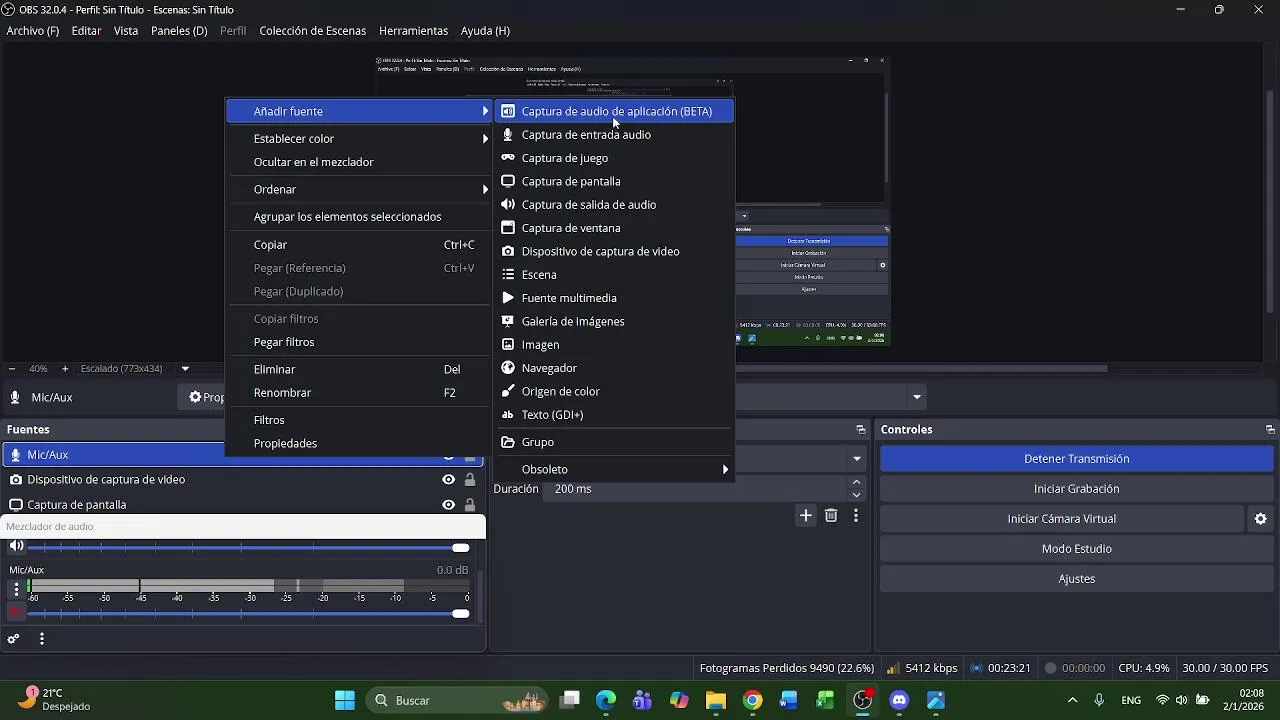Click Detener Transmisión button
The height and width of the screenshot is (720, 1280).
(1077, 459)
